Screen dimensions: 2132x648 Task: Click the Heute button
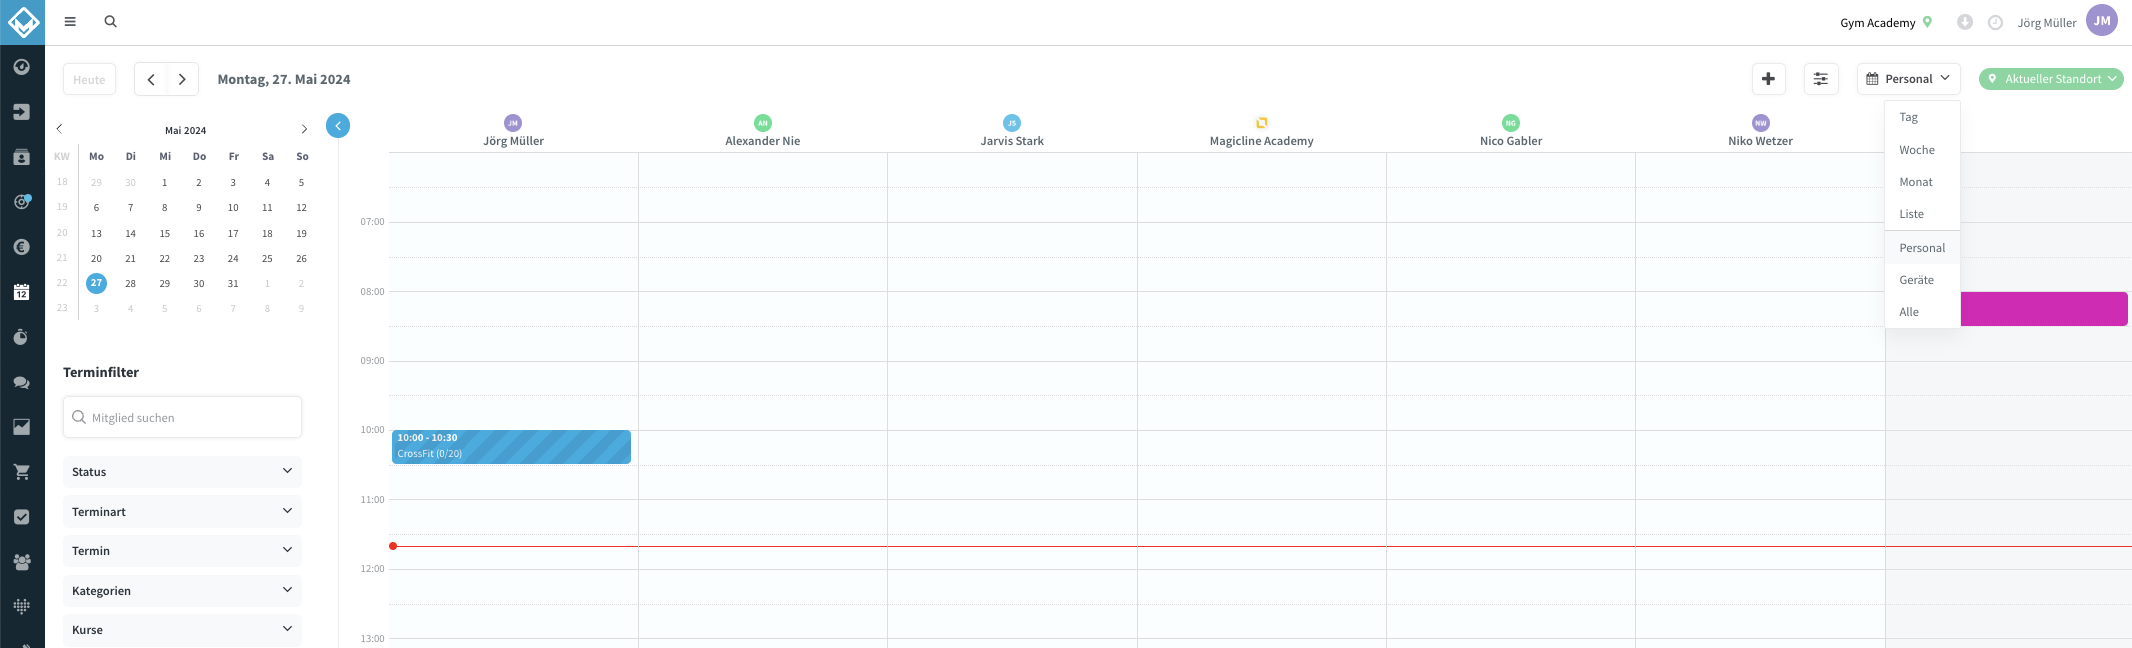pos(89,79)
